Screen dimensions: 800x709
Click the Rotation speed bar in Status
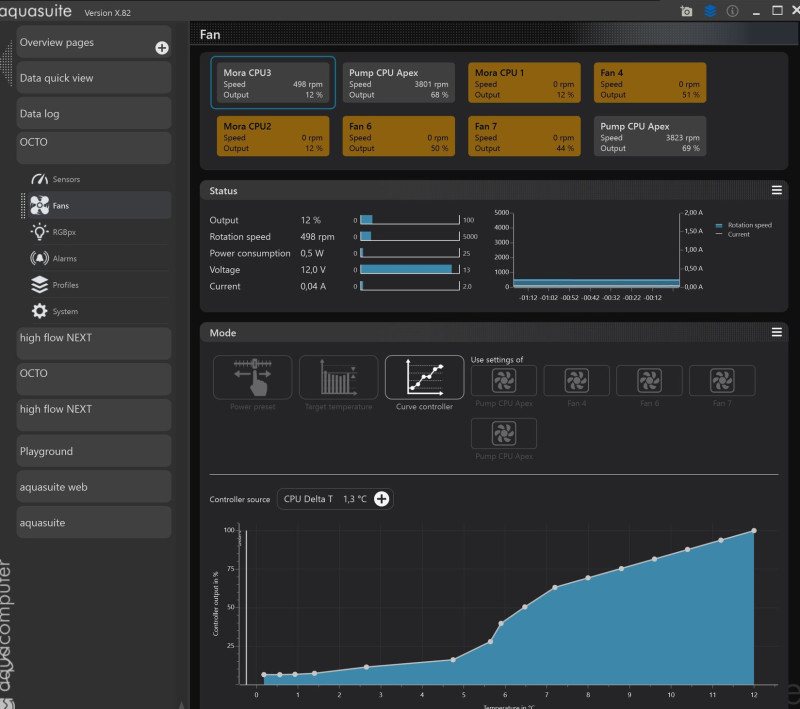coord(410,237)
